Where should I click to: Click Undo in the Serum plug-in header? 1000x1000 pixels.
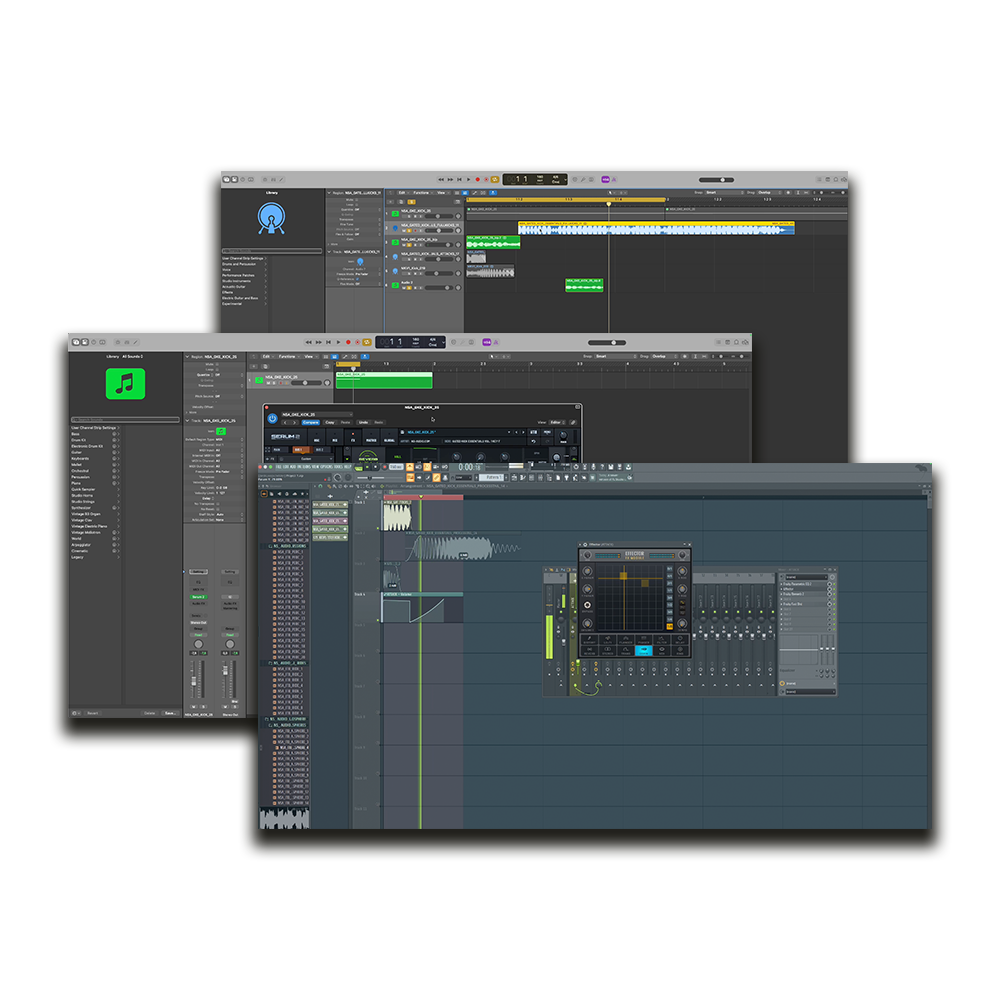363,422
